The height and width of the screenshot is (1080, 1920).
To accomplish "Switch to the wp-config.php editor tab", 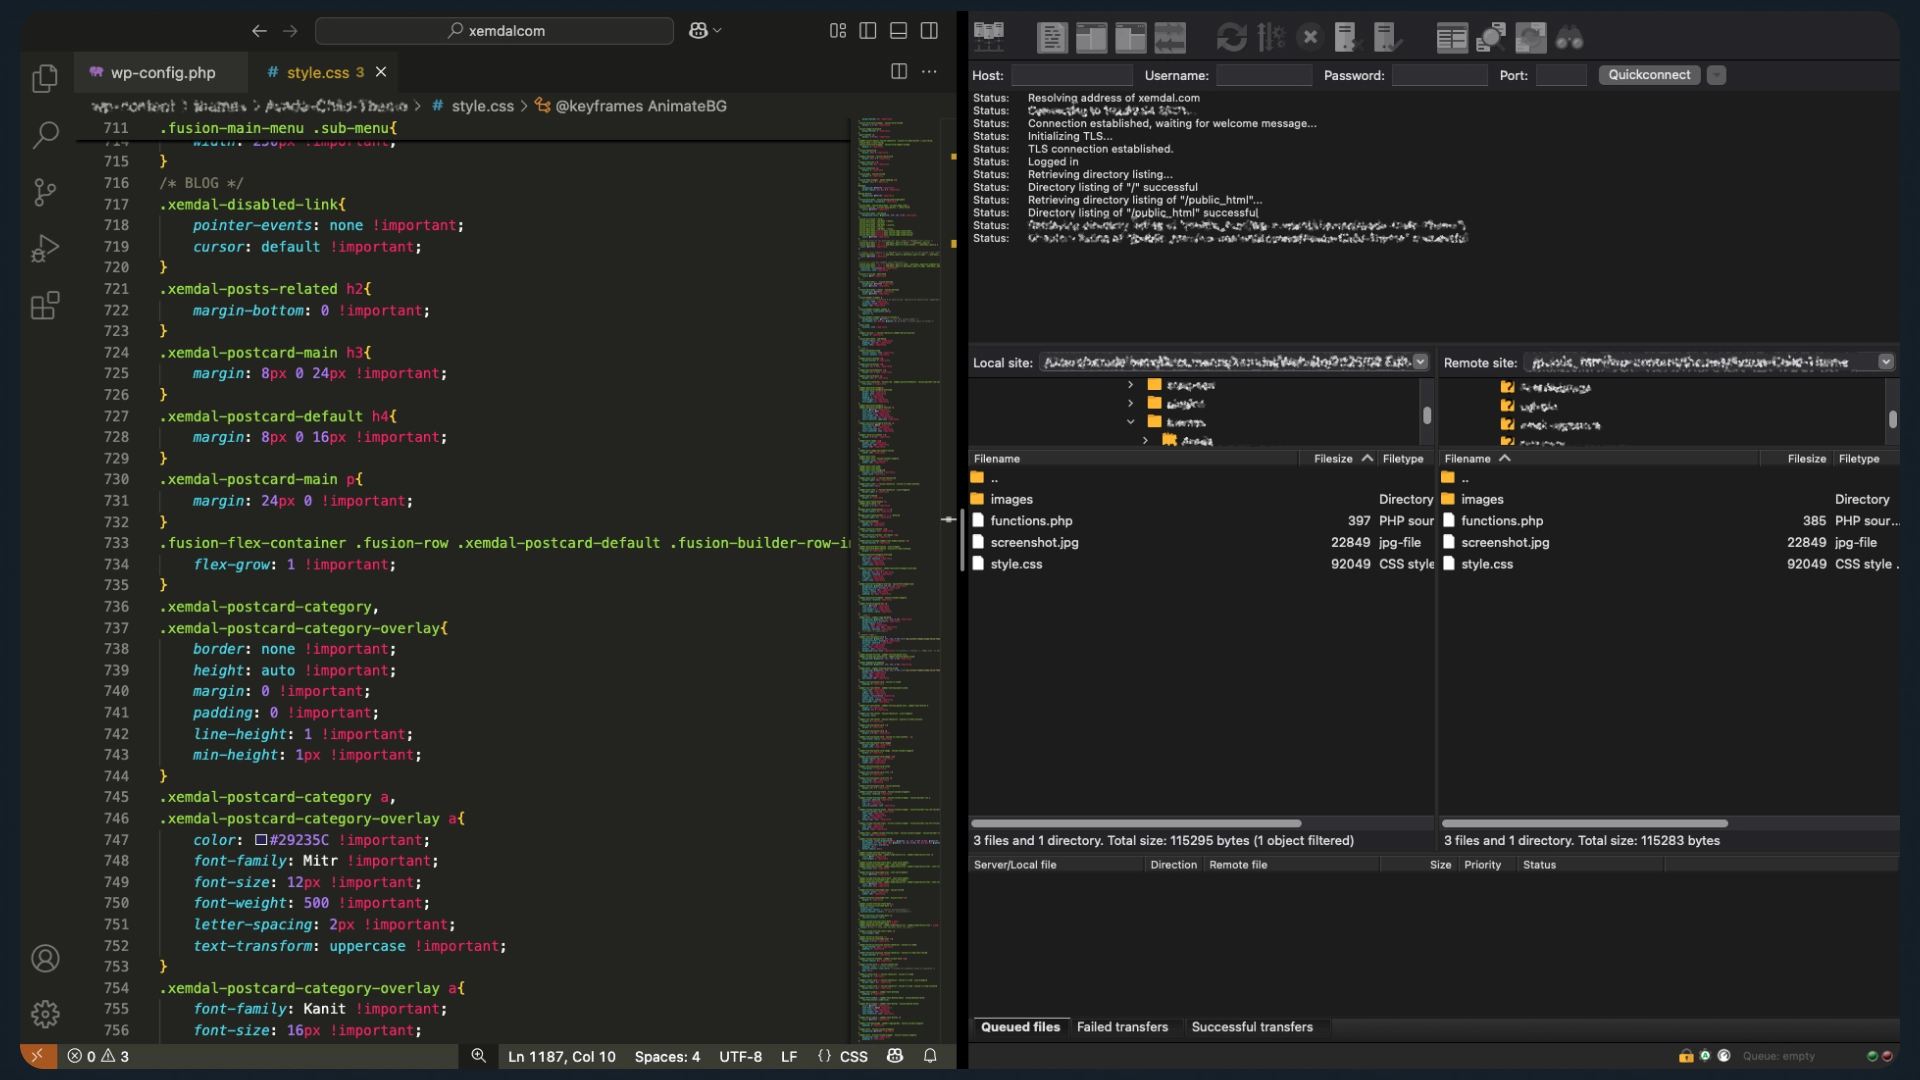I will click(163, 72).
